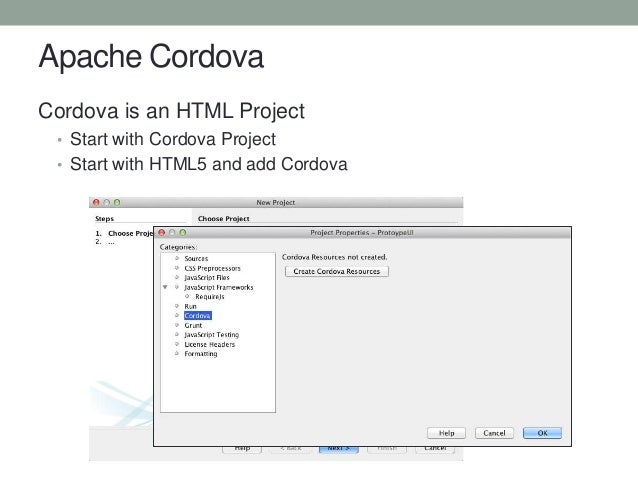
Task: Close the New Project window
Action: pos(96,202)
